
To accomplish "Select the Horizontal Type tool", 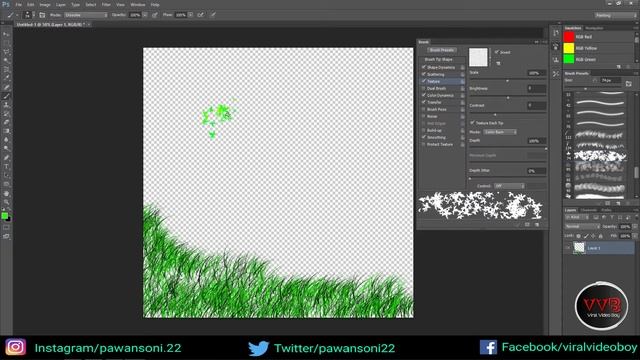I will pos(6,167).
